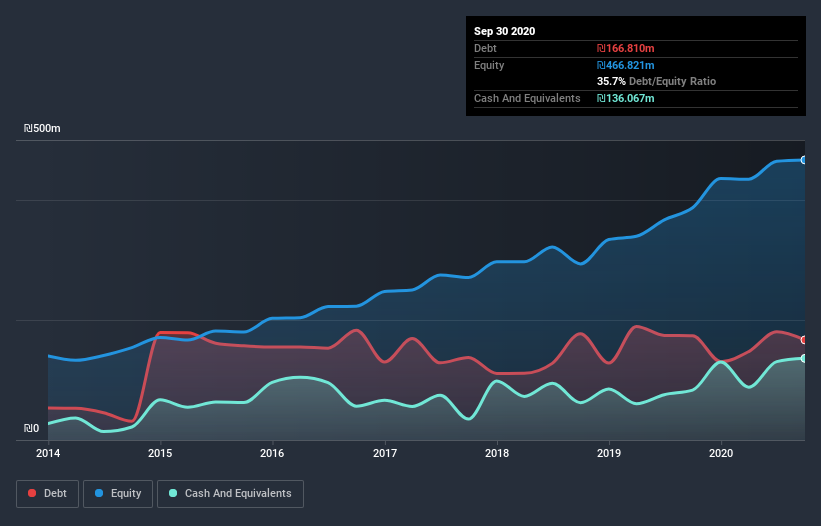Click the ₪136.067m cash value
Screen dimensions: 821x526
pos(626,98)
